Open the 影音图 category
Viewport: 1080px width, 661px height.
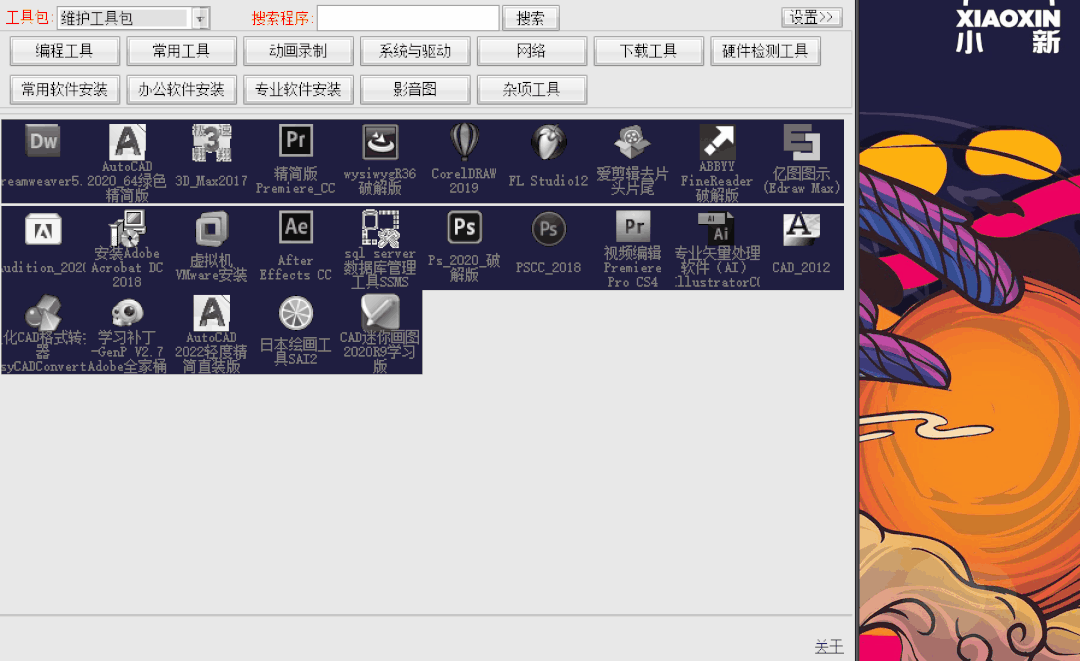pyautogui.click(x=415, y=90)
